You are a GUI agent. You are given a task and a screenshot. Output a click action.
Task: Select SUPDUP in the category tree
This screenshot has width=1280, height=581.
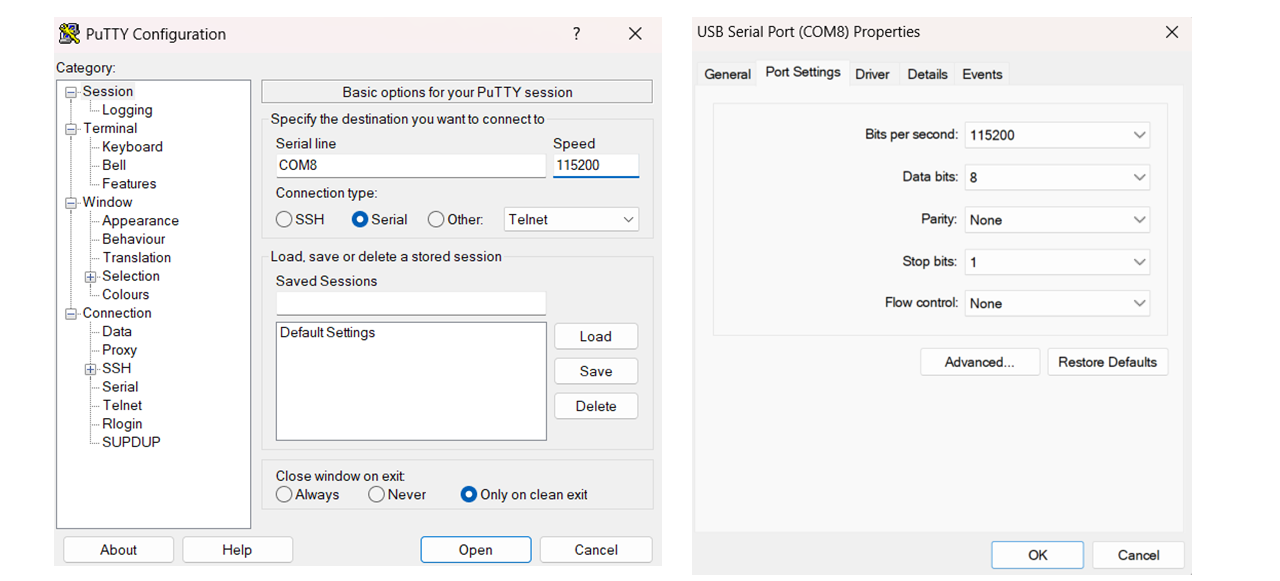coord(131,442)
